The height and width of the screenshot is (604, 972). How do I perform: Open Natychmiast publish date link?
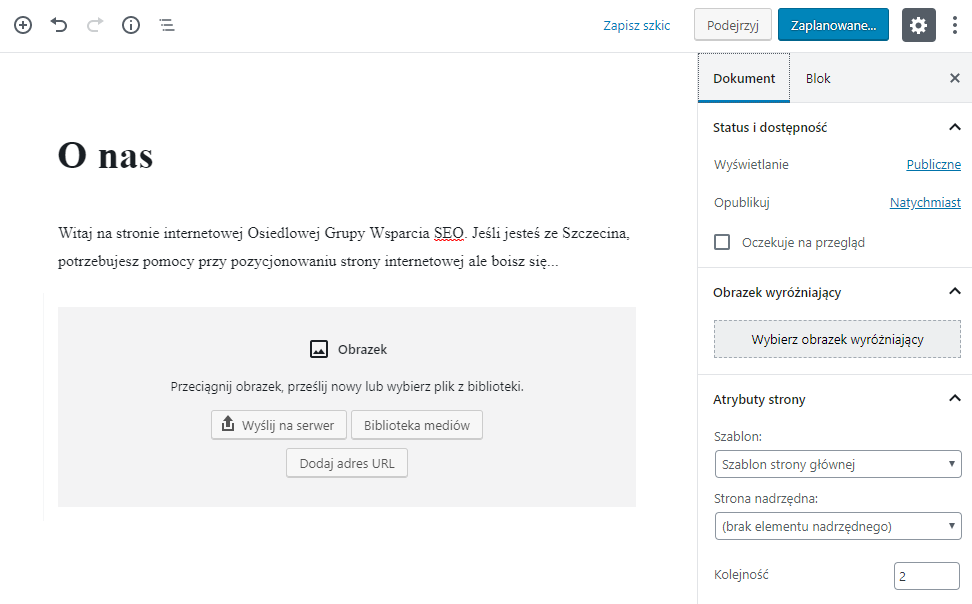(x=925, y=202)
